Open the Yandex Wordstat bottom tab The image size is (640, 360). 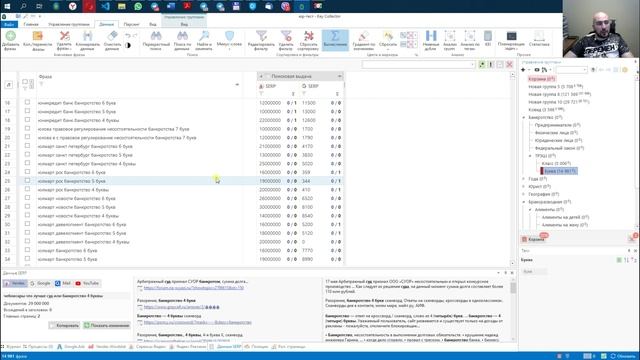(x=108, y=347)
